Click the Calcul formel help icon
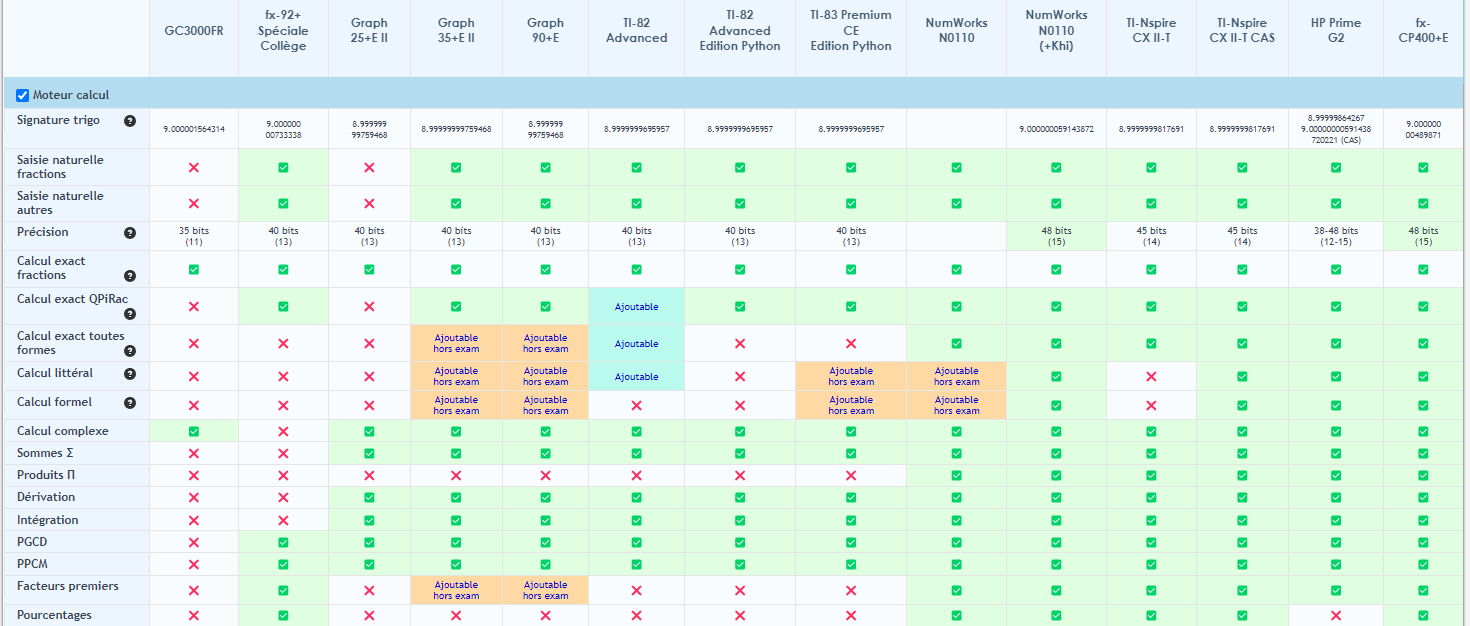1470x626 pixels. coord(130,403)
